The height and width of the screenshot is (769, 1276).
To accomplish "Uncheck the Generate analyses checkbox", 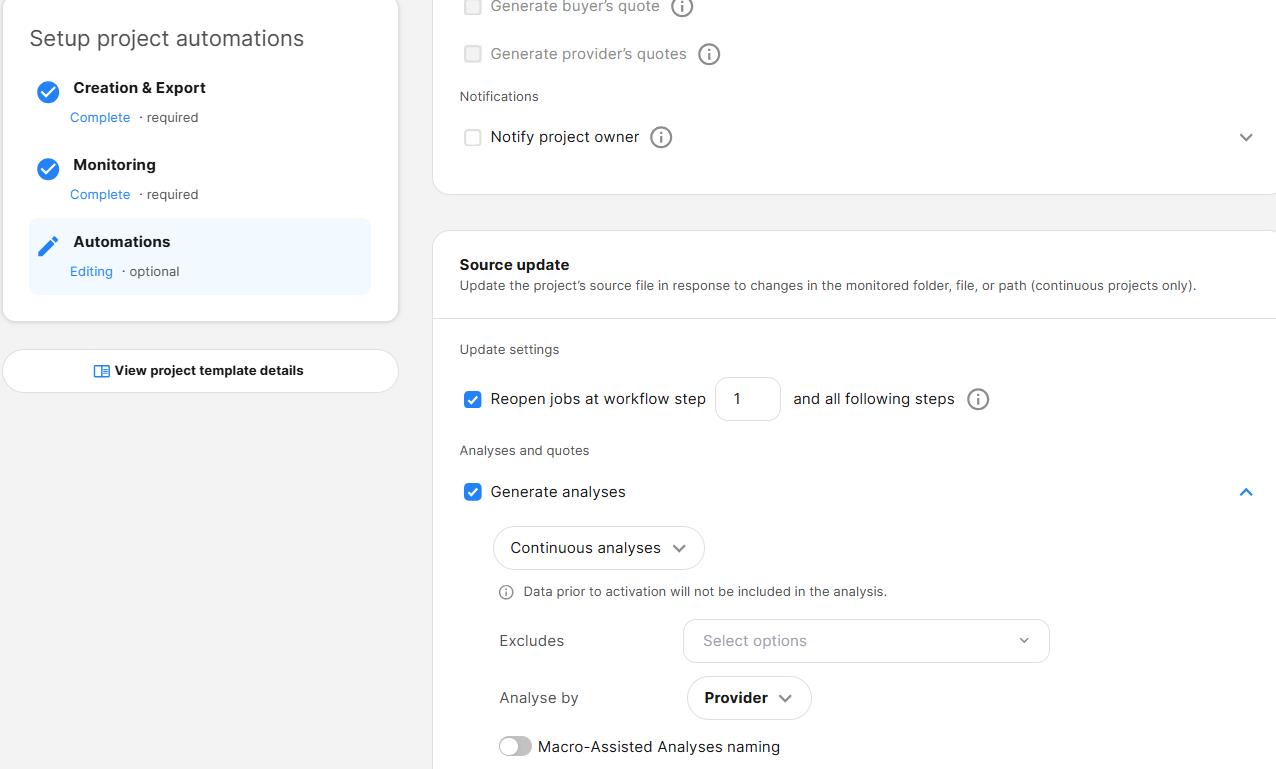I will tap(473, 492).
